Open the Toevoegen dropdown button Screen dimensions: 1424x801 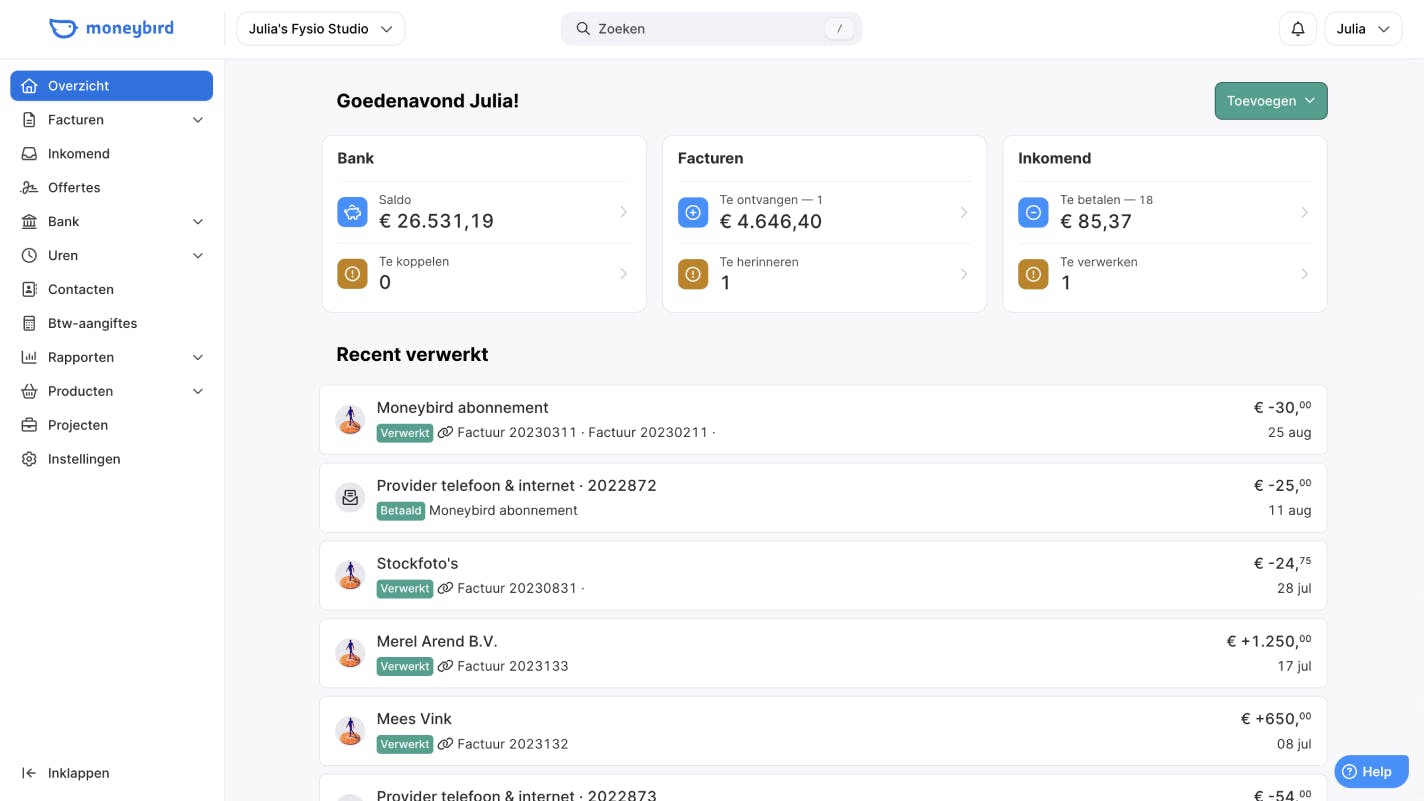click(x=1270, y=101)
